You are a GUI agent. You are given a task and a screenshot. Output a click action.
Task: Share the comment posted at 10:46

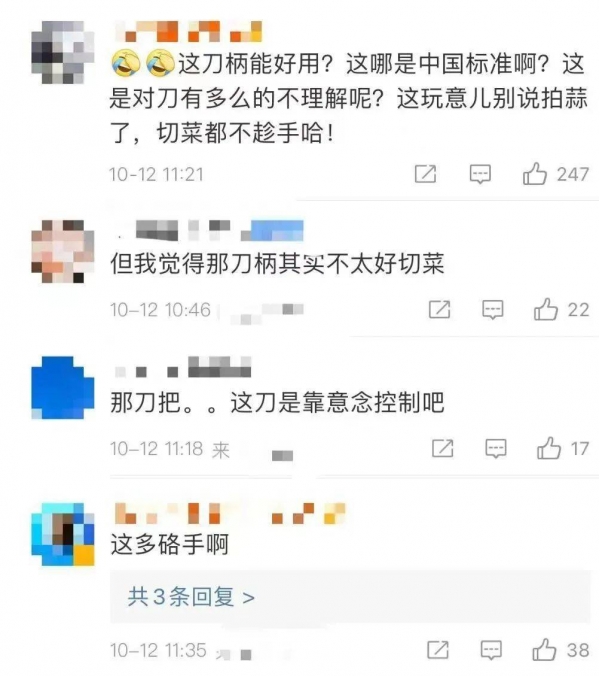pos(439,310)
